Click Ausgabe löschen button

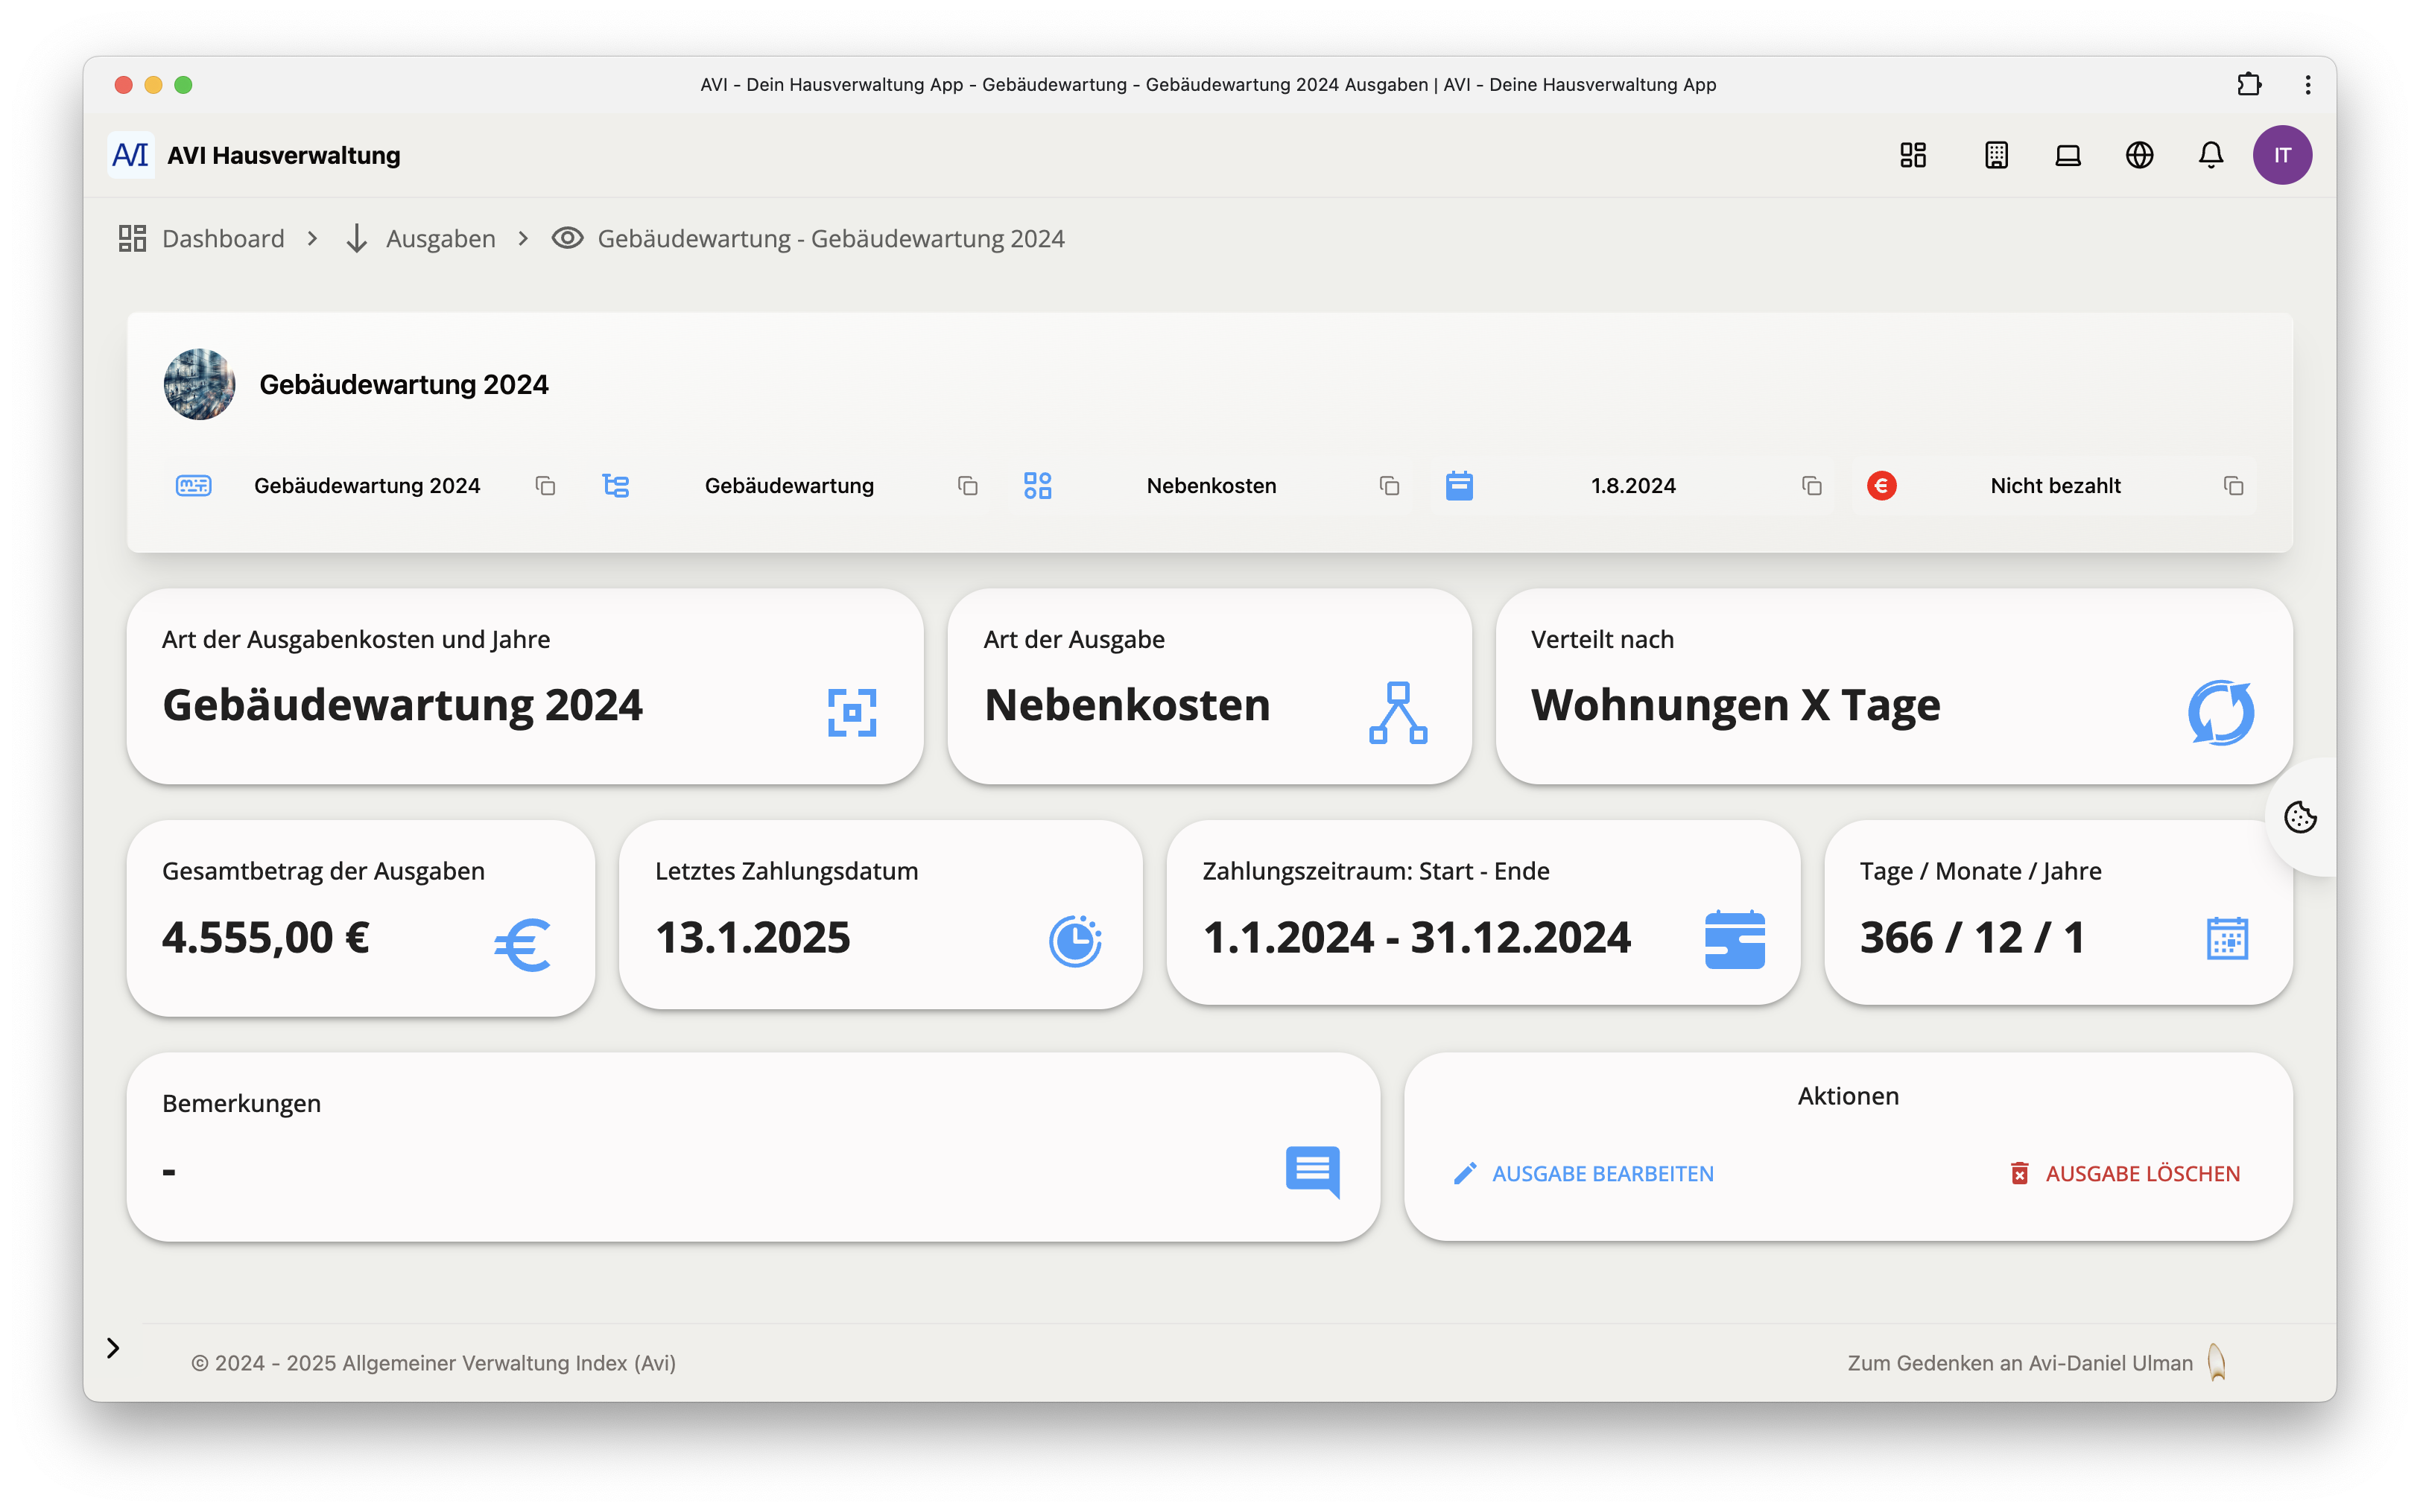point(2125,1174)
